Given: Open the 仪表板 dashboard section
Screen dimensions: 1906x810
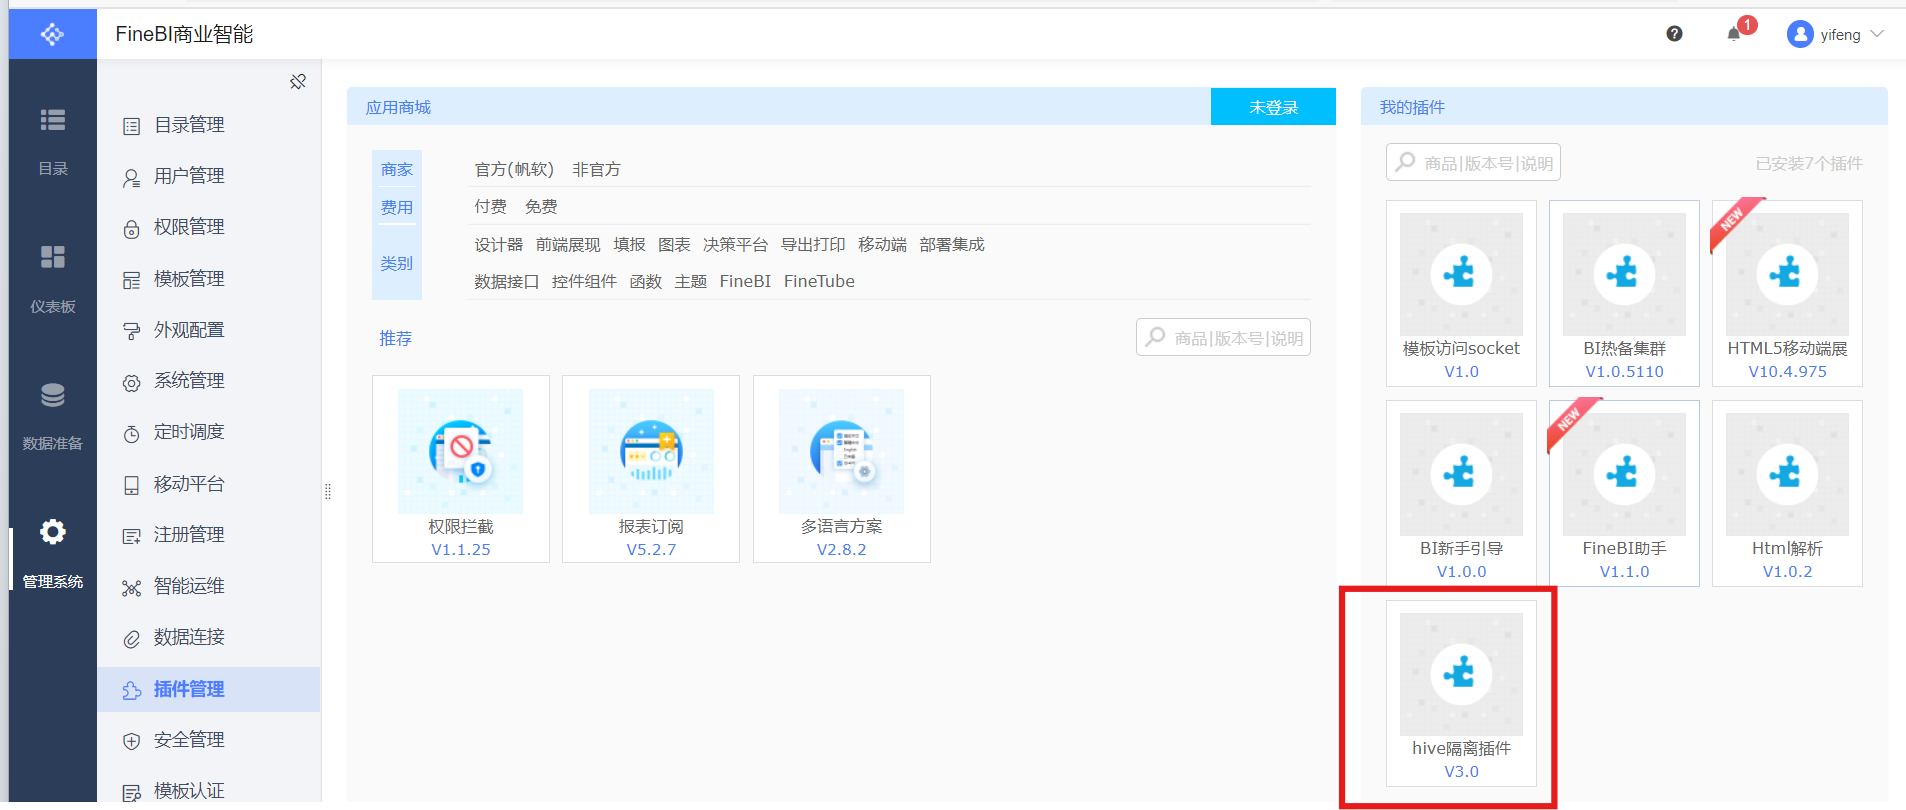Looking at the screenshot, I should [53, 280].
